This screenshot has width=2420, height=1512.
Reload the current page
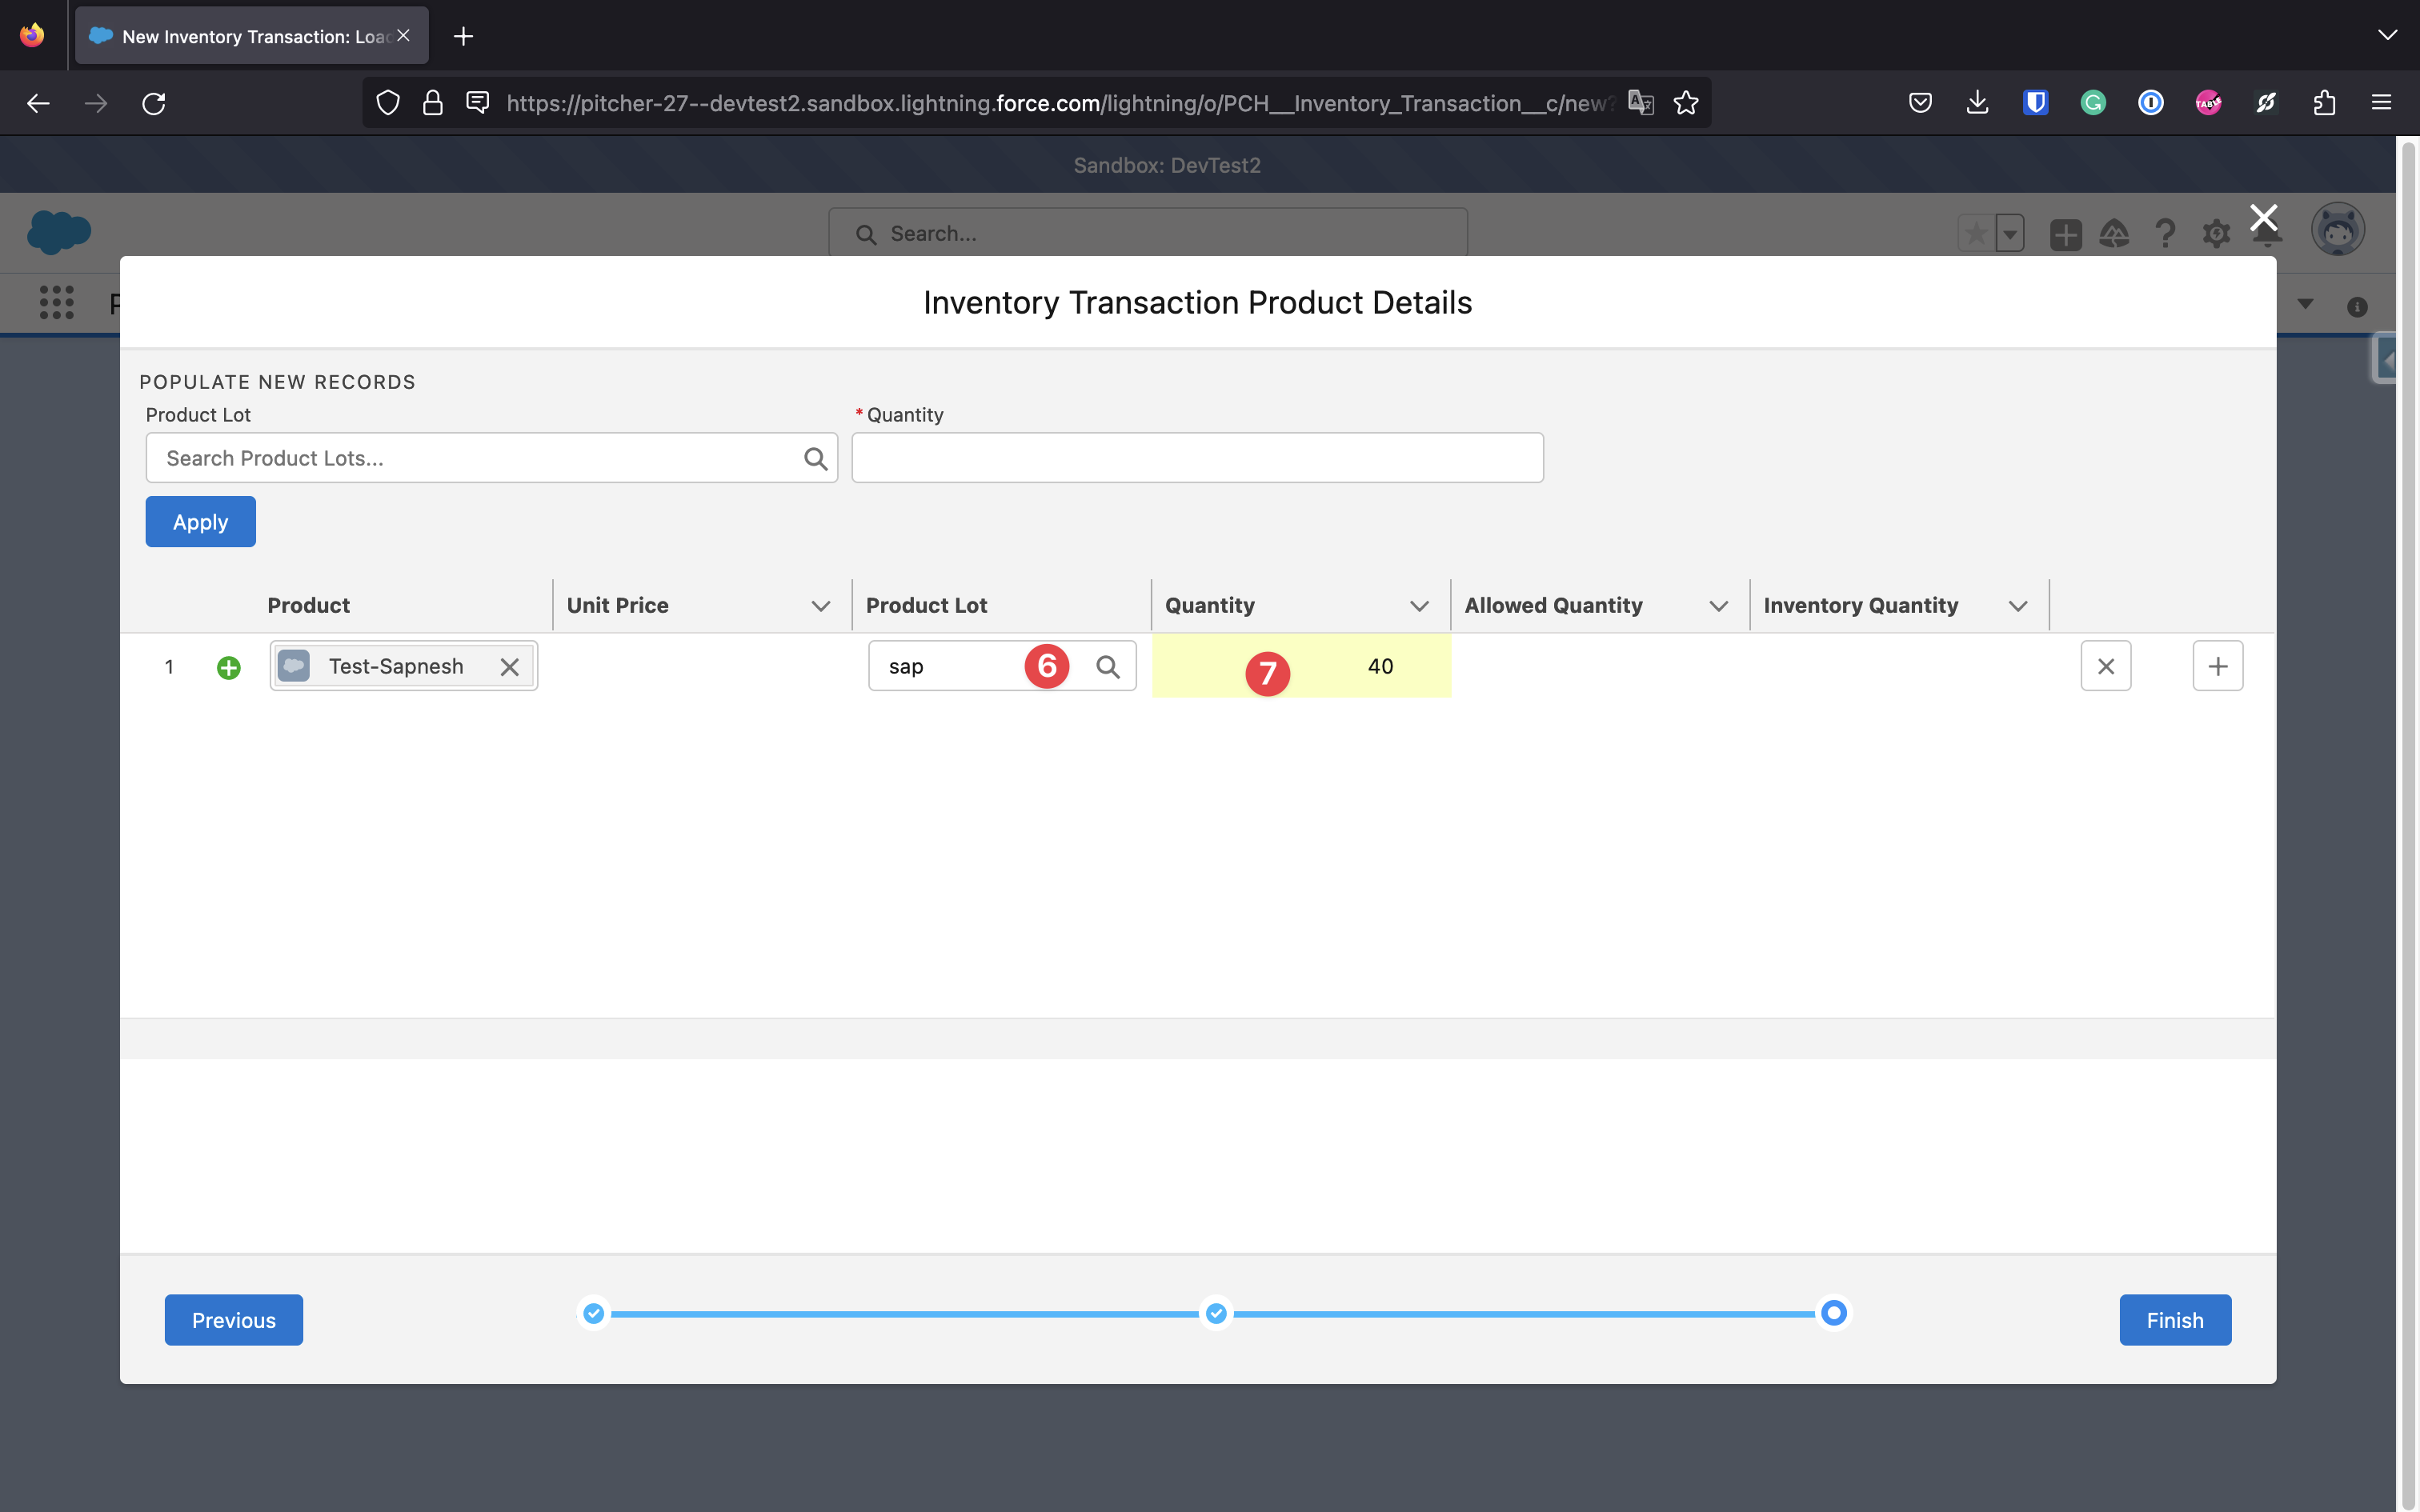pyautogui.click(x=153, y=103)
